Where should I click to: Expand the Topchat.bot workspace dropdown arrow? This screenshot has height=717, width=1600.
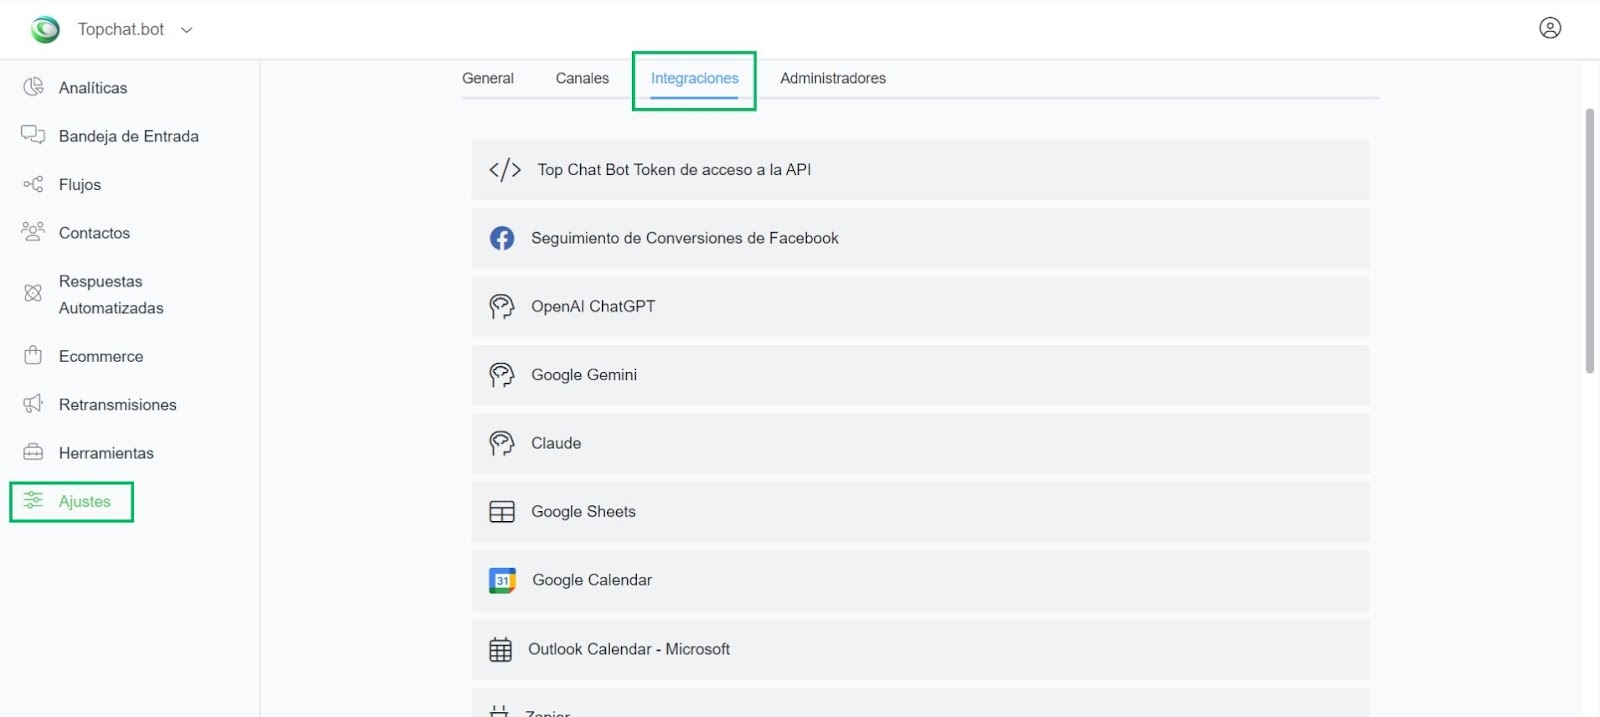[x=186, y=30]
